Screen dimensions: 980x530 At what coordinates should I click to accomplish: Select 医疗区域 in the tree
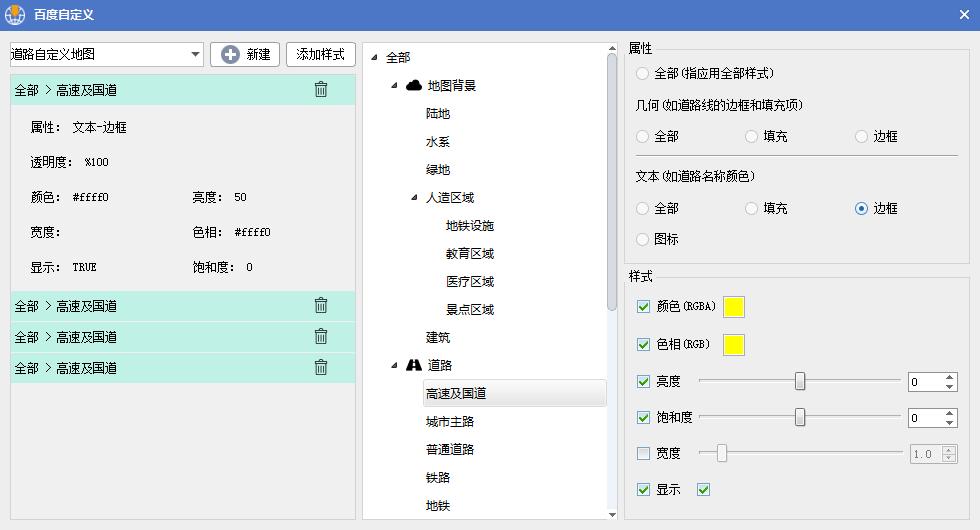pos(470,282)
